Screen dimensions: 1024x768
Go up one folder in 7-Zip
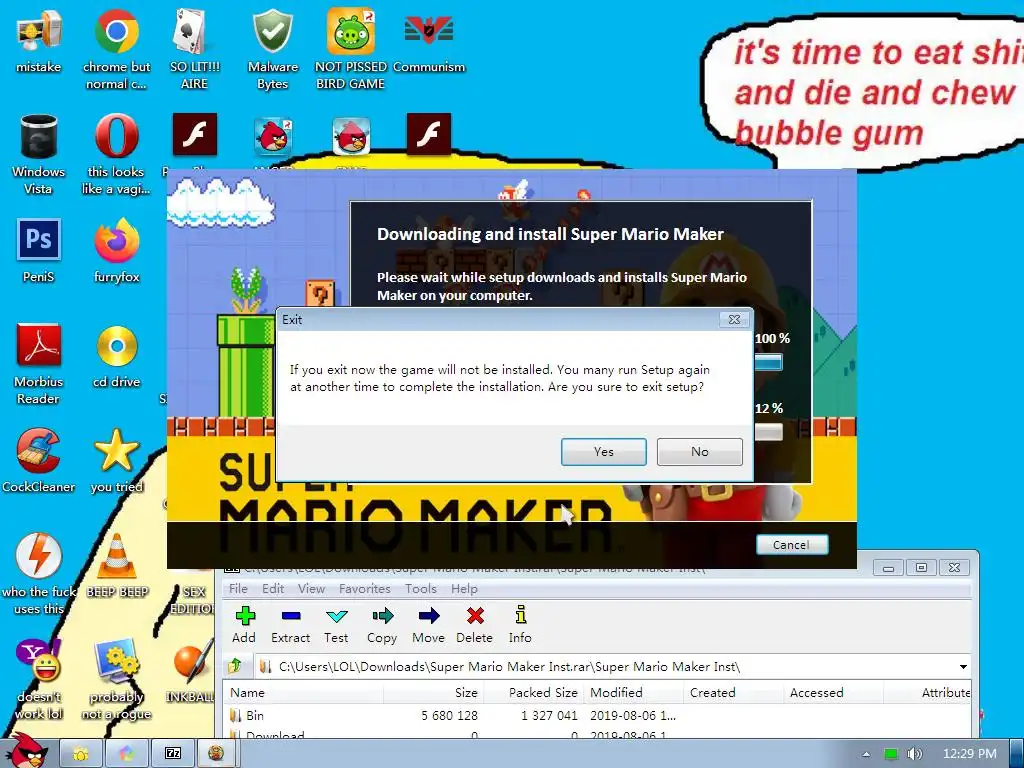point(236,666)
